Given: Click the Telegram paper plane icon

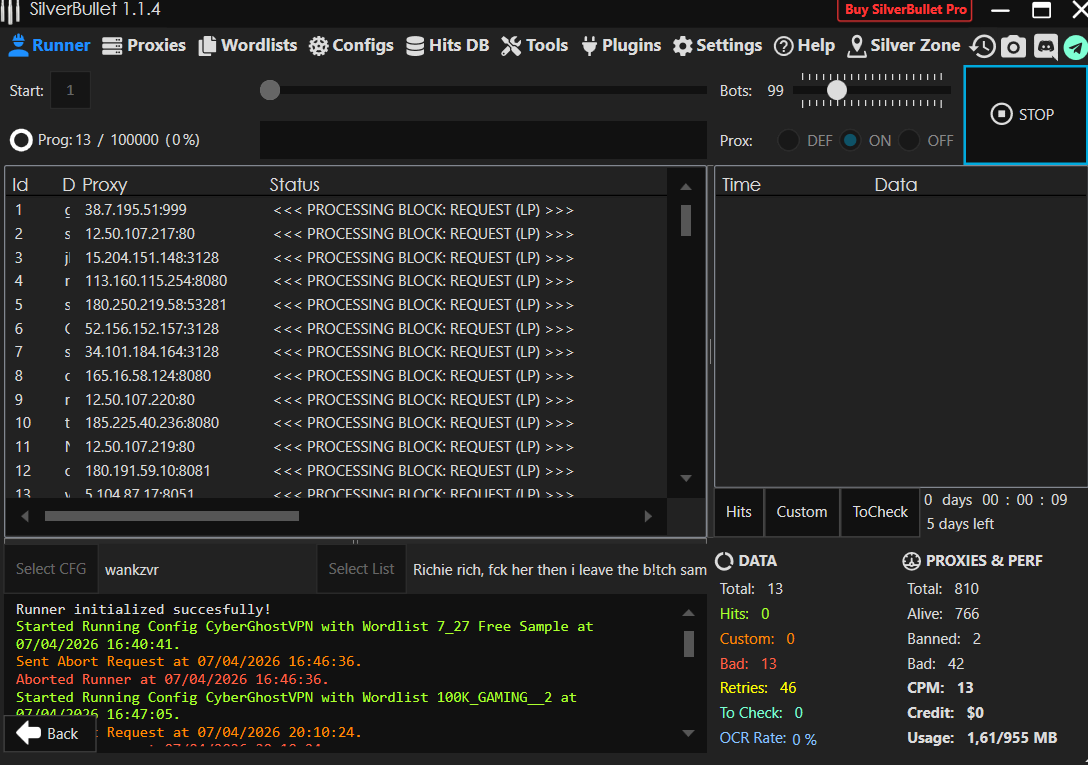Looking at the screenshot, I should coord(1075,46).
